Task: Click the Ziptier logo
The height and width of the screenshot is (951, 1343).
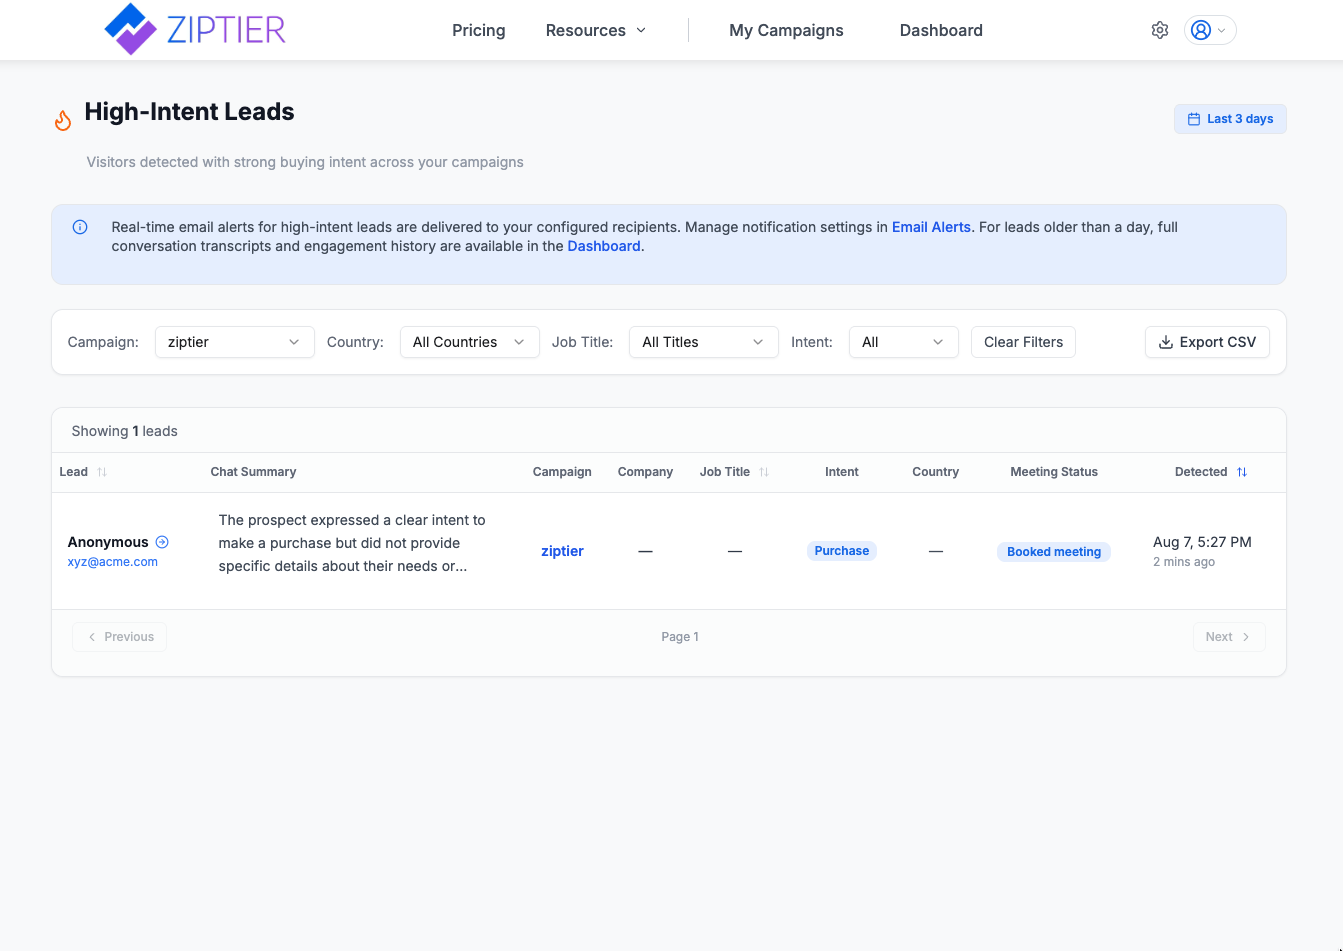Action: pos(195,29)
